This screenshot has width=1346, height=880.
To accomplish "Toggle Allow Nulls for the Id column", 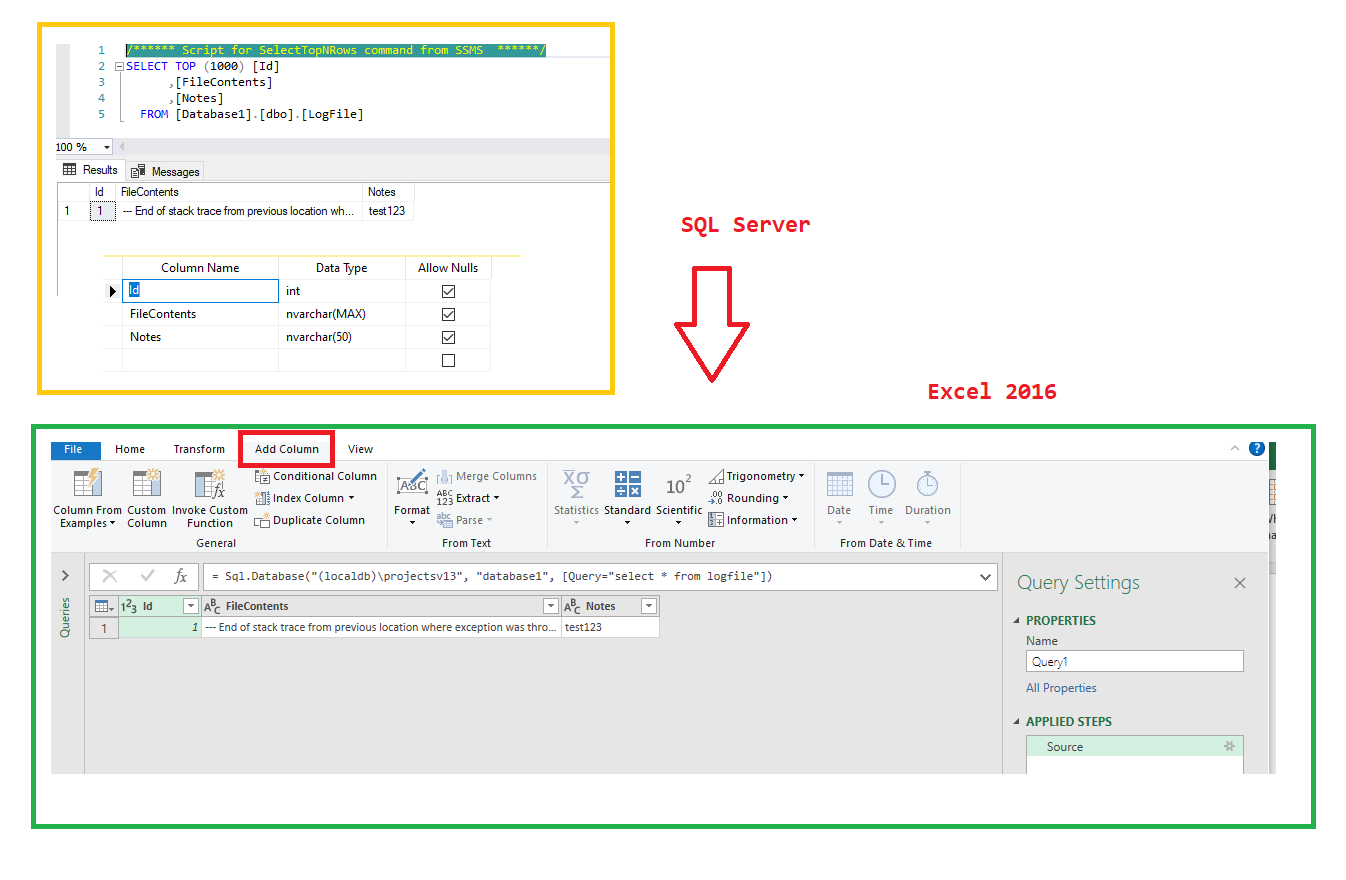I will click(447, 290).
